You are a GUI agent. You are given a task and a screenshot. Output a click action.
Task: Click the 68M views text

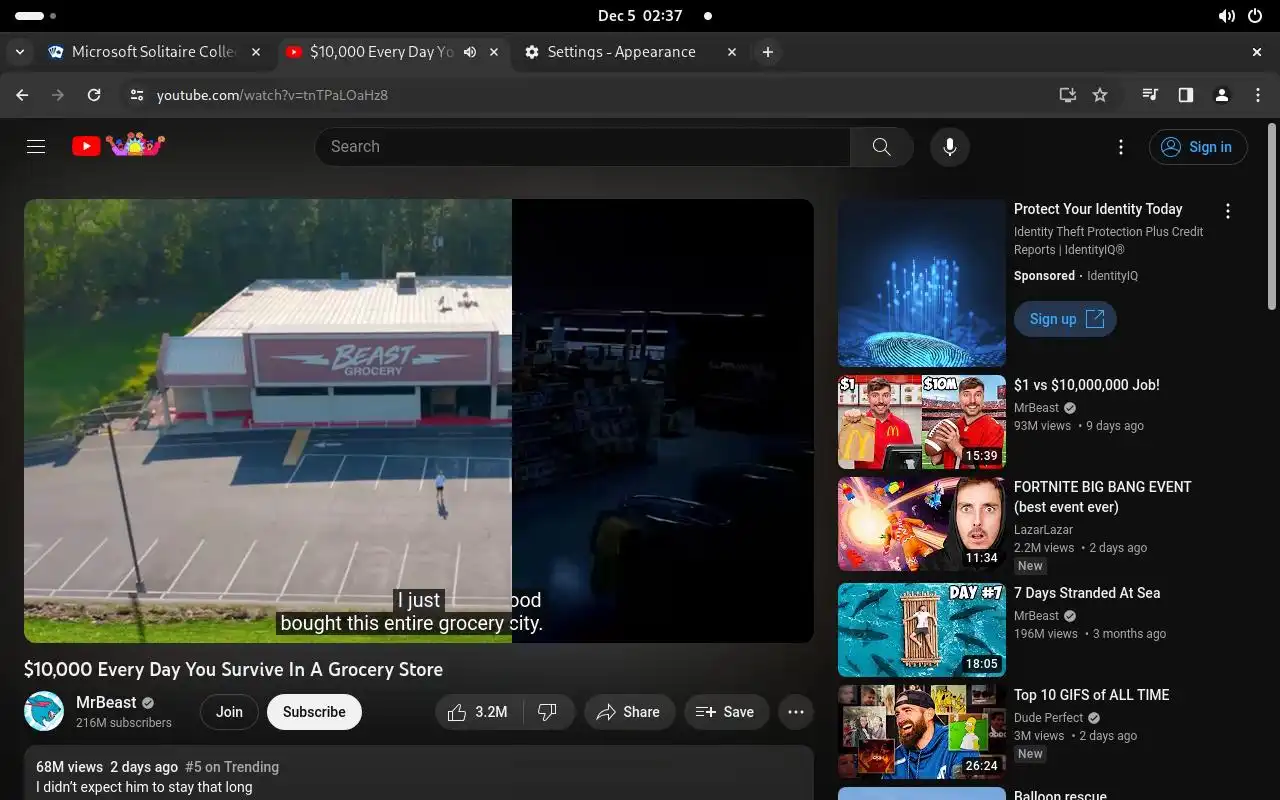(x=69, y=767)
